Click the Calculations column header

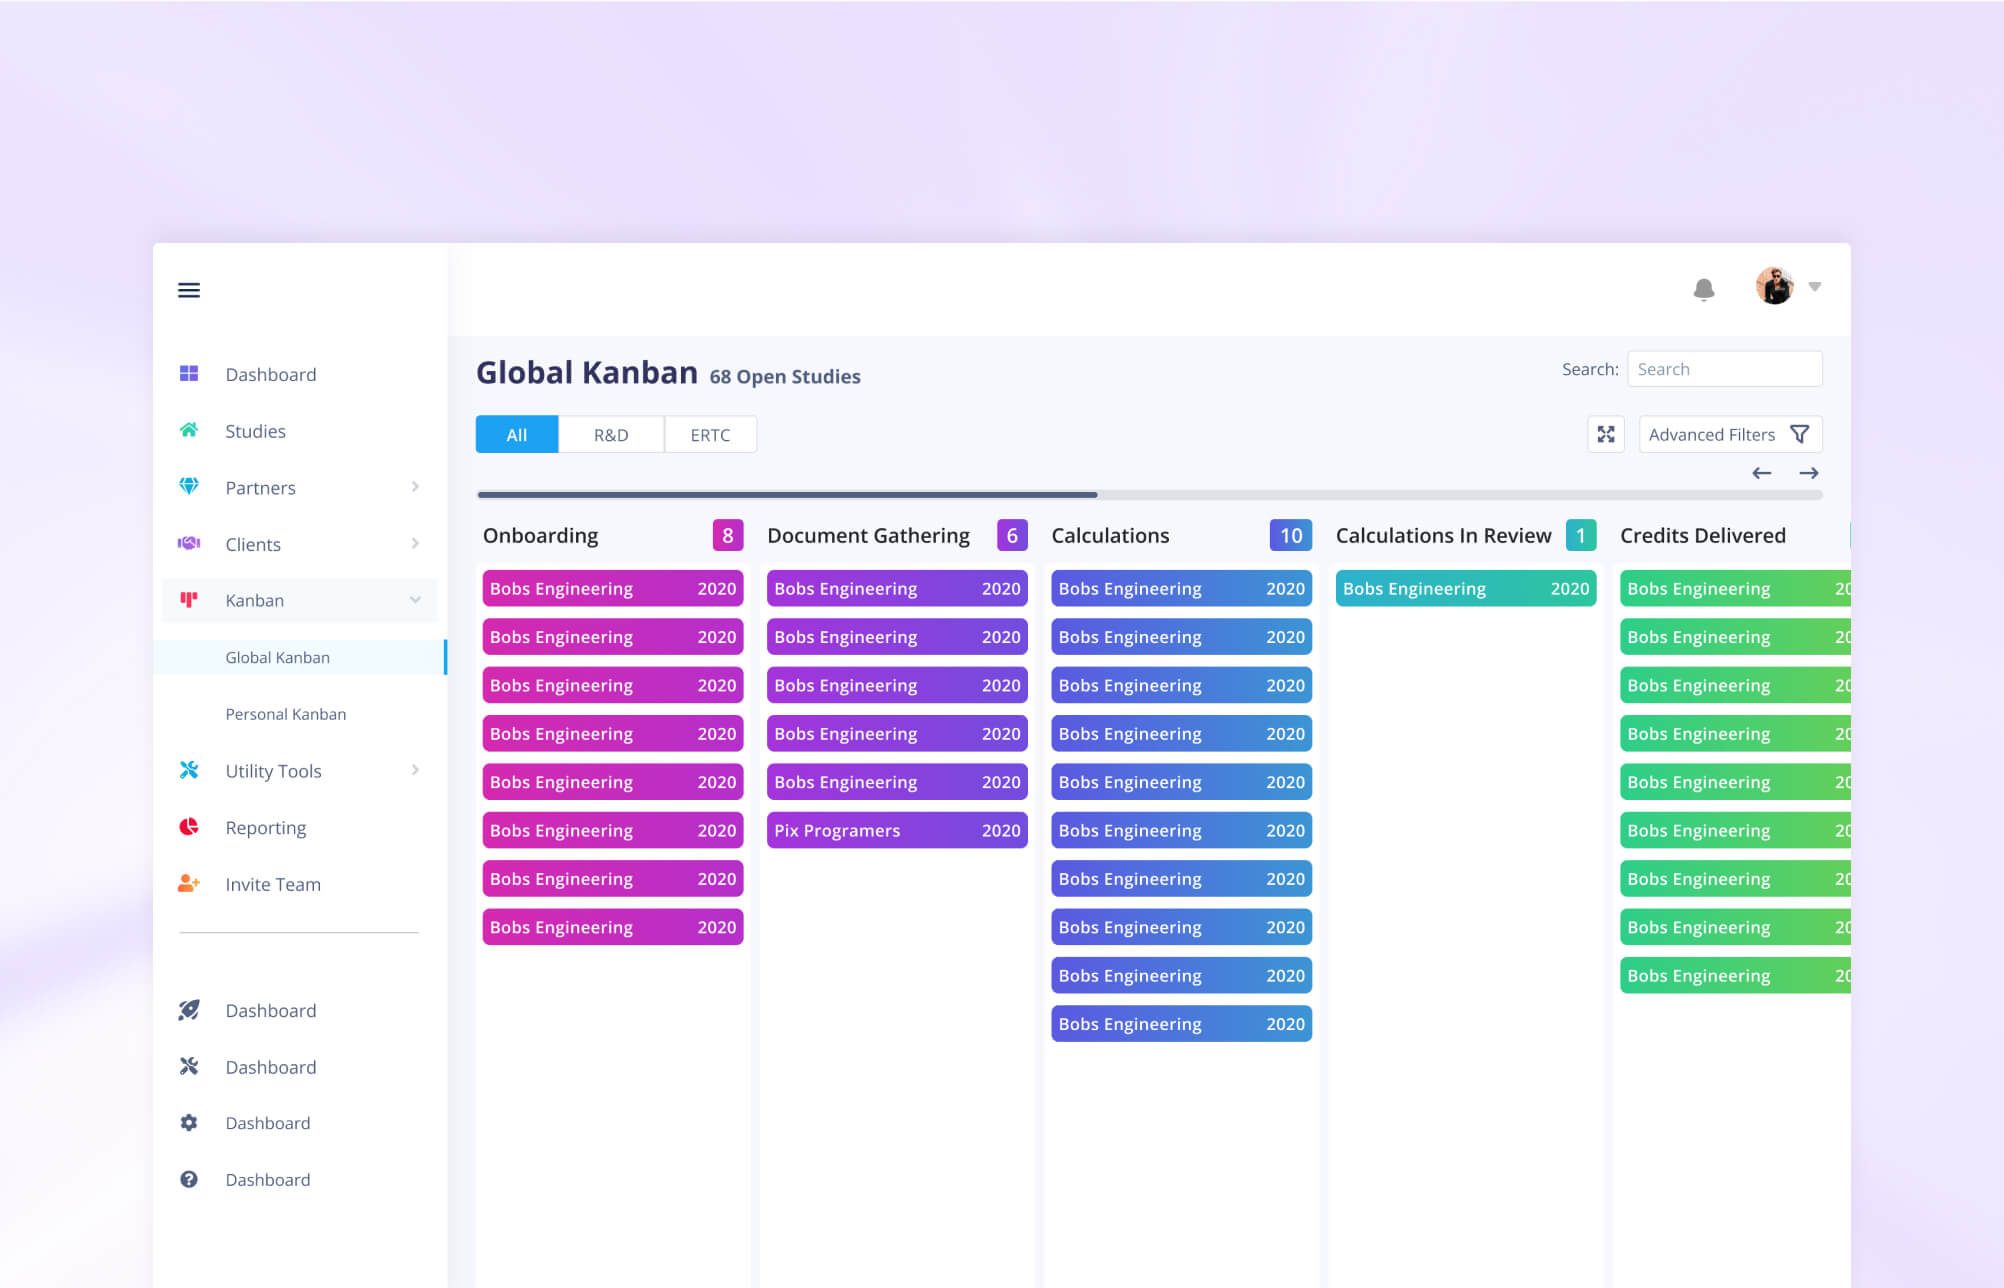tap(1110, 535)
